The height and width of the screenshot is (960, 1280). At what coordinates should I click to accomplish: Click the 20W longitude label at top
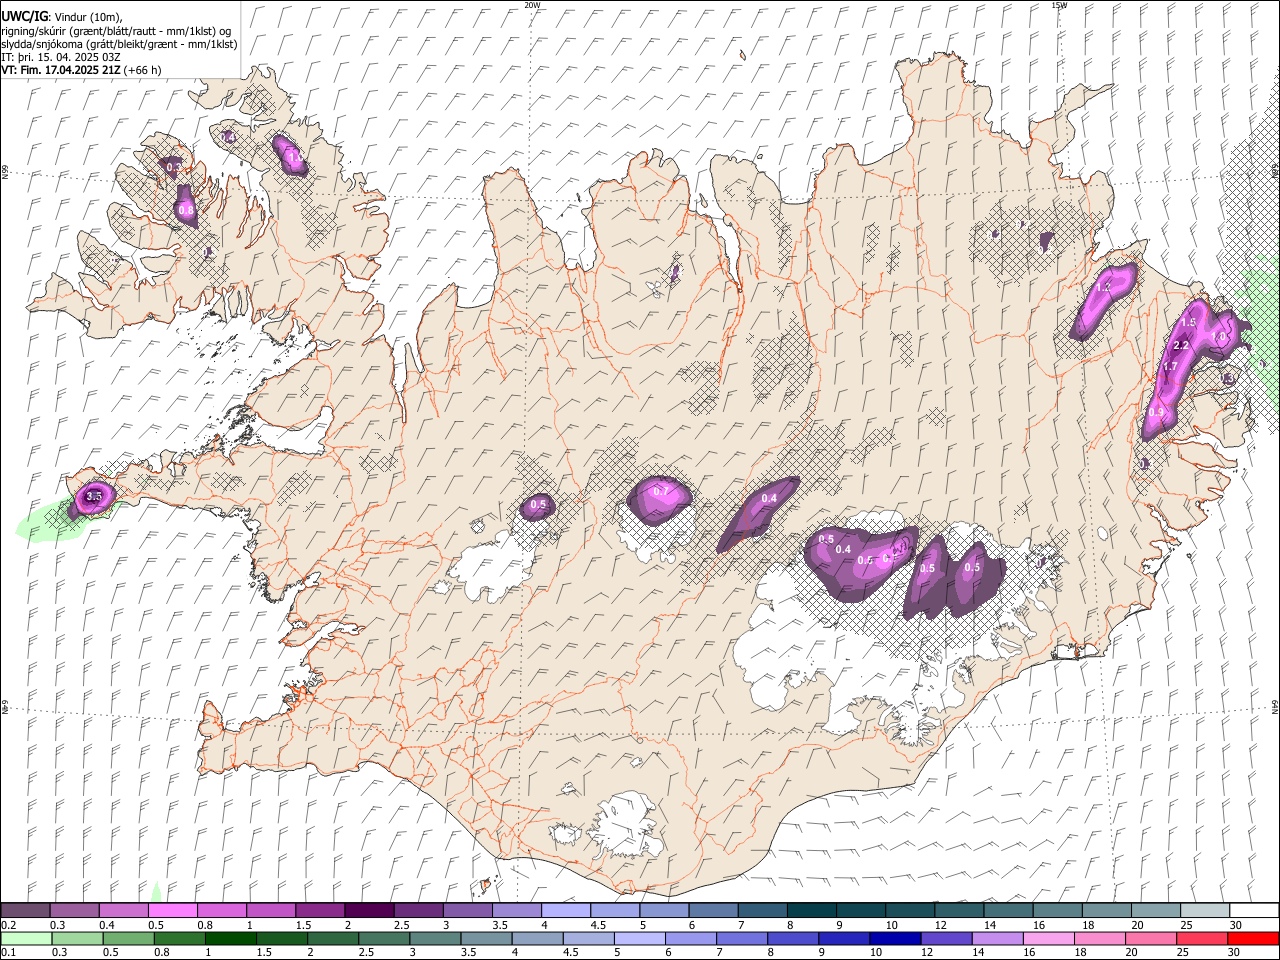pos(533,5)
